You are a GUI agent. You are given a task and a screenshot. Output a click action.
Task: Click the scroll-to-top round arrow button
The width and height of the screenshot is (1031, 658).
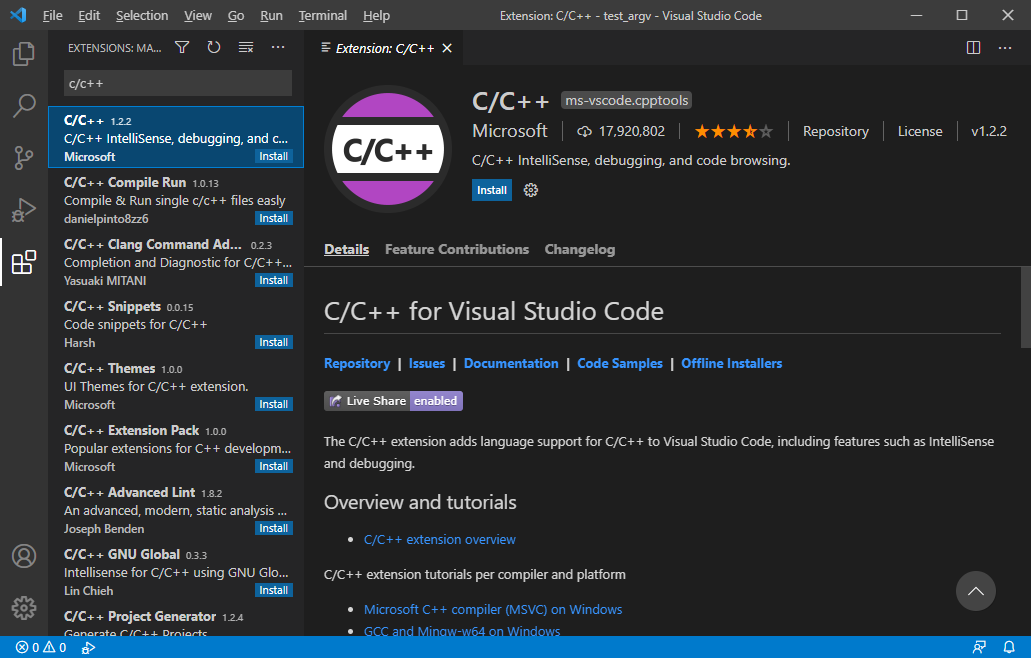coord(975,591)
